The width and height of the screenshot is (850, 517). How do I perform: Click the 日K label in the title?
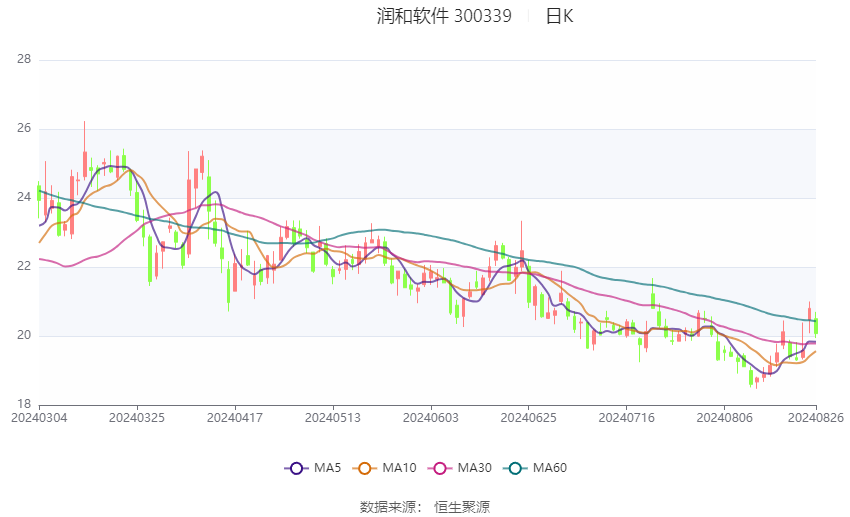tap(559, 16)
